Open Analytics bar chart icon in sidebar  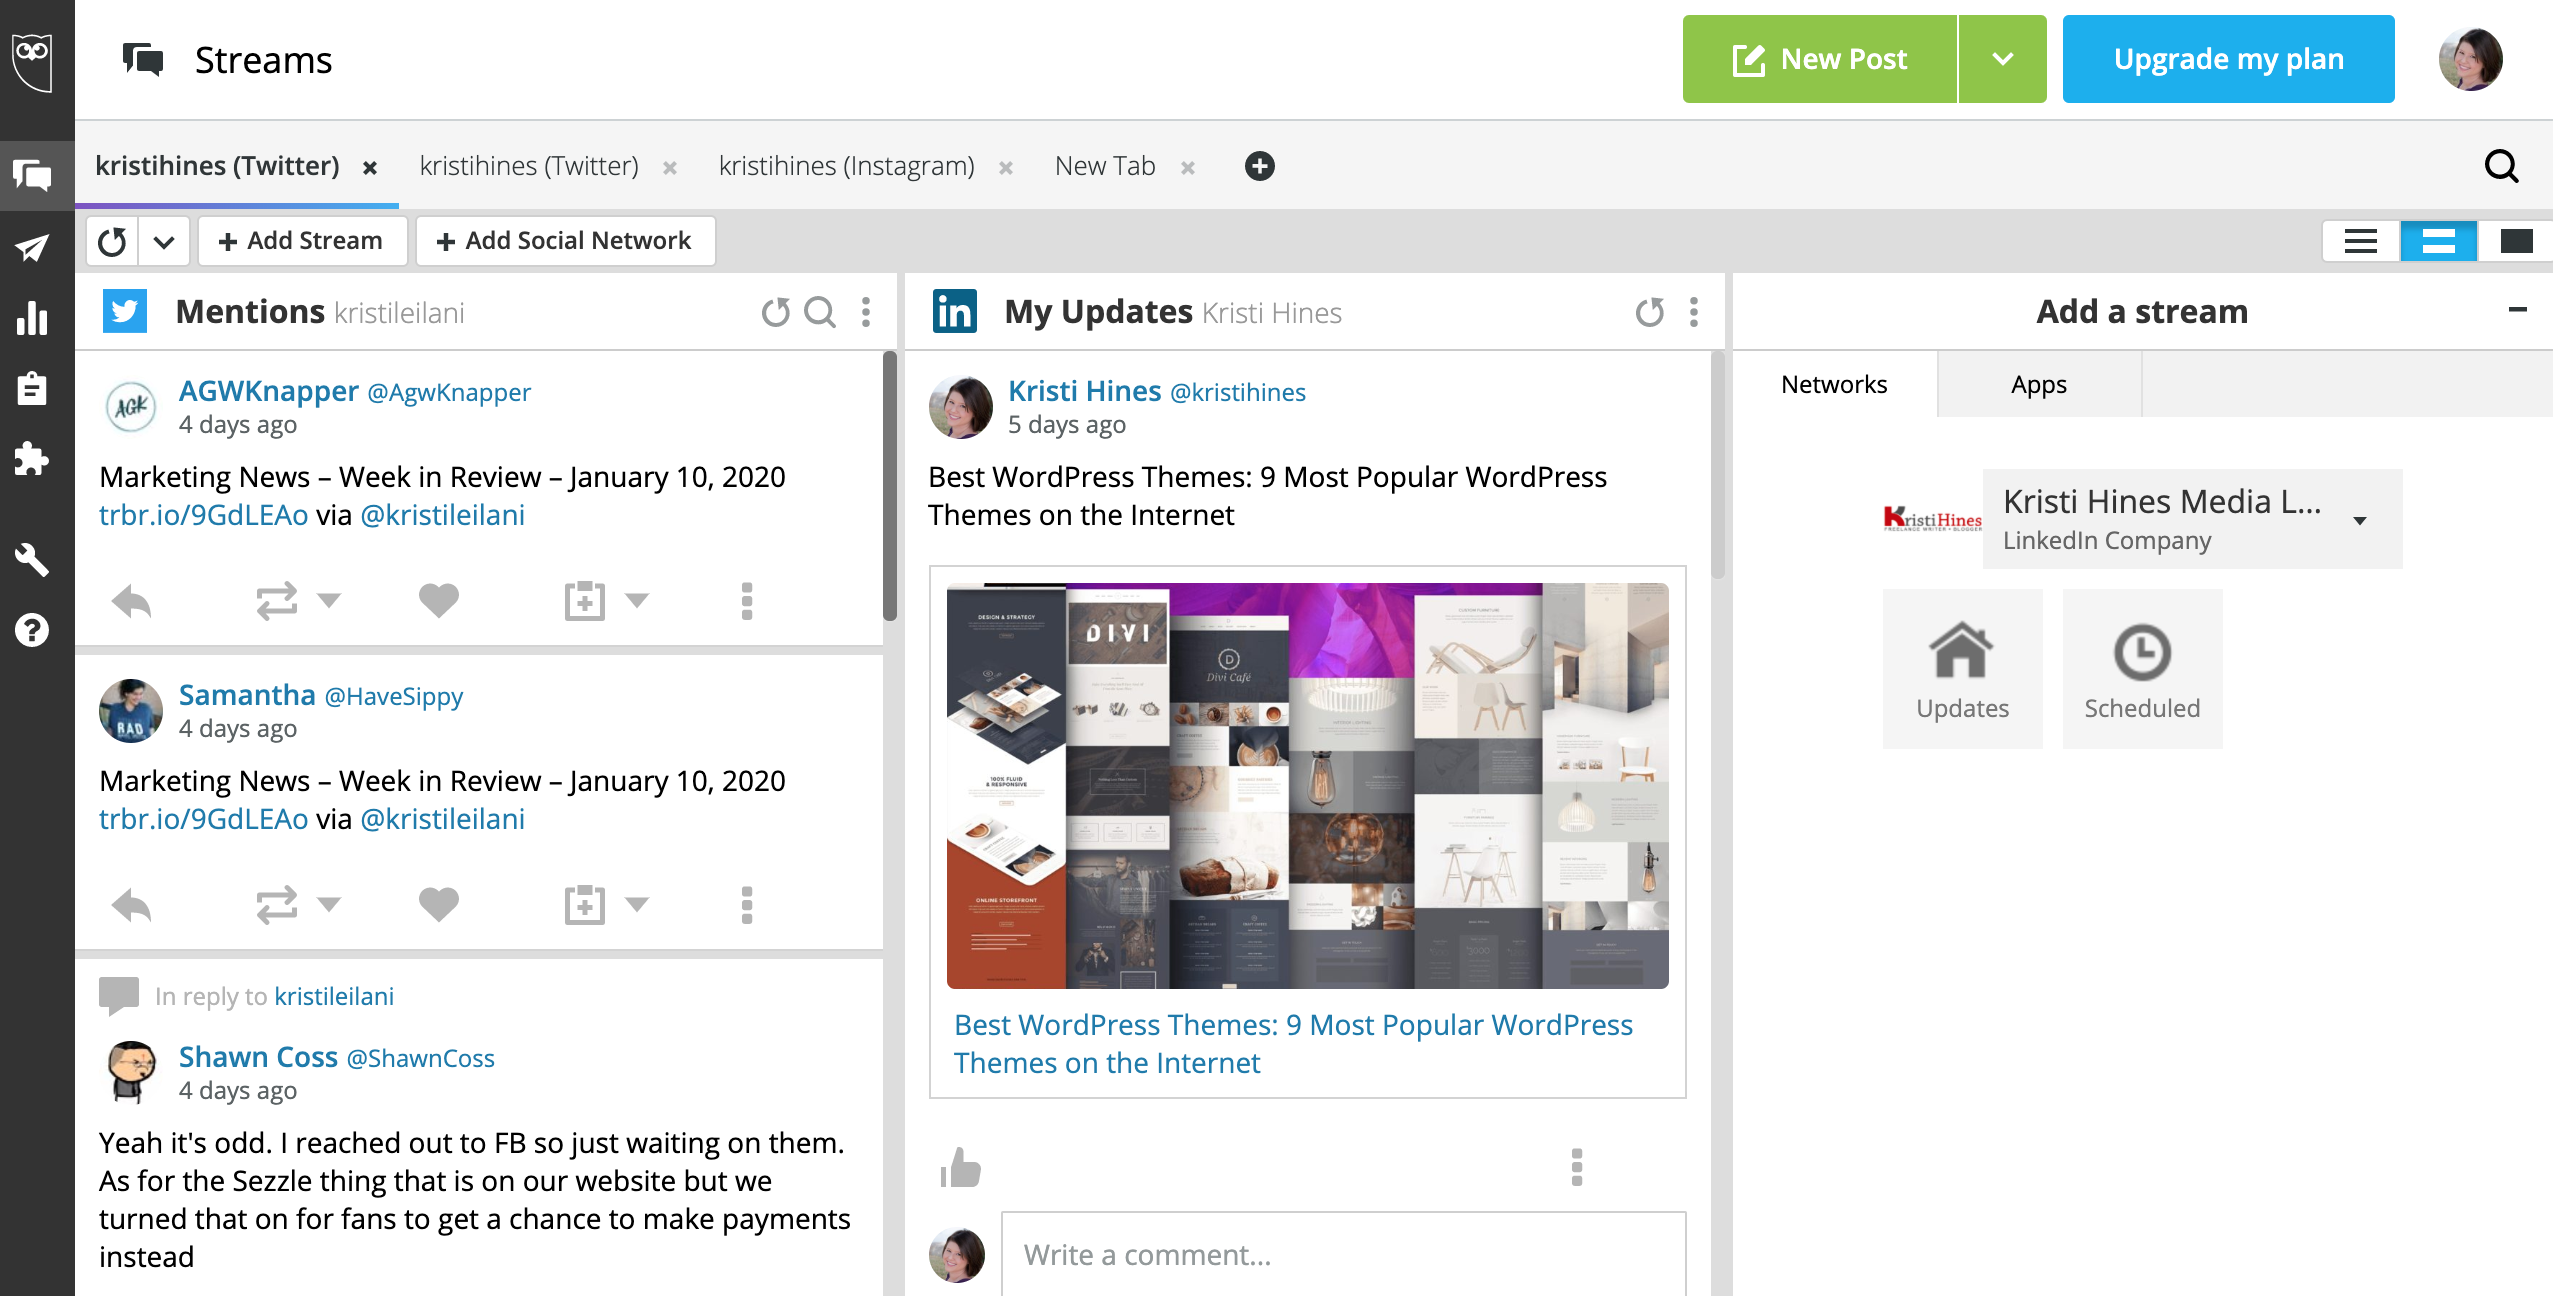[33, 318]
